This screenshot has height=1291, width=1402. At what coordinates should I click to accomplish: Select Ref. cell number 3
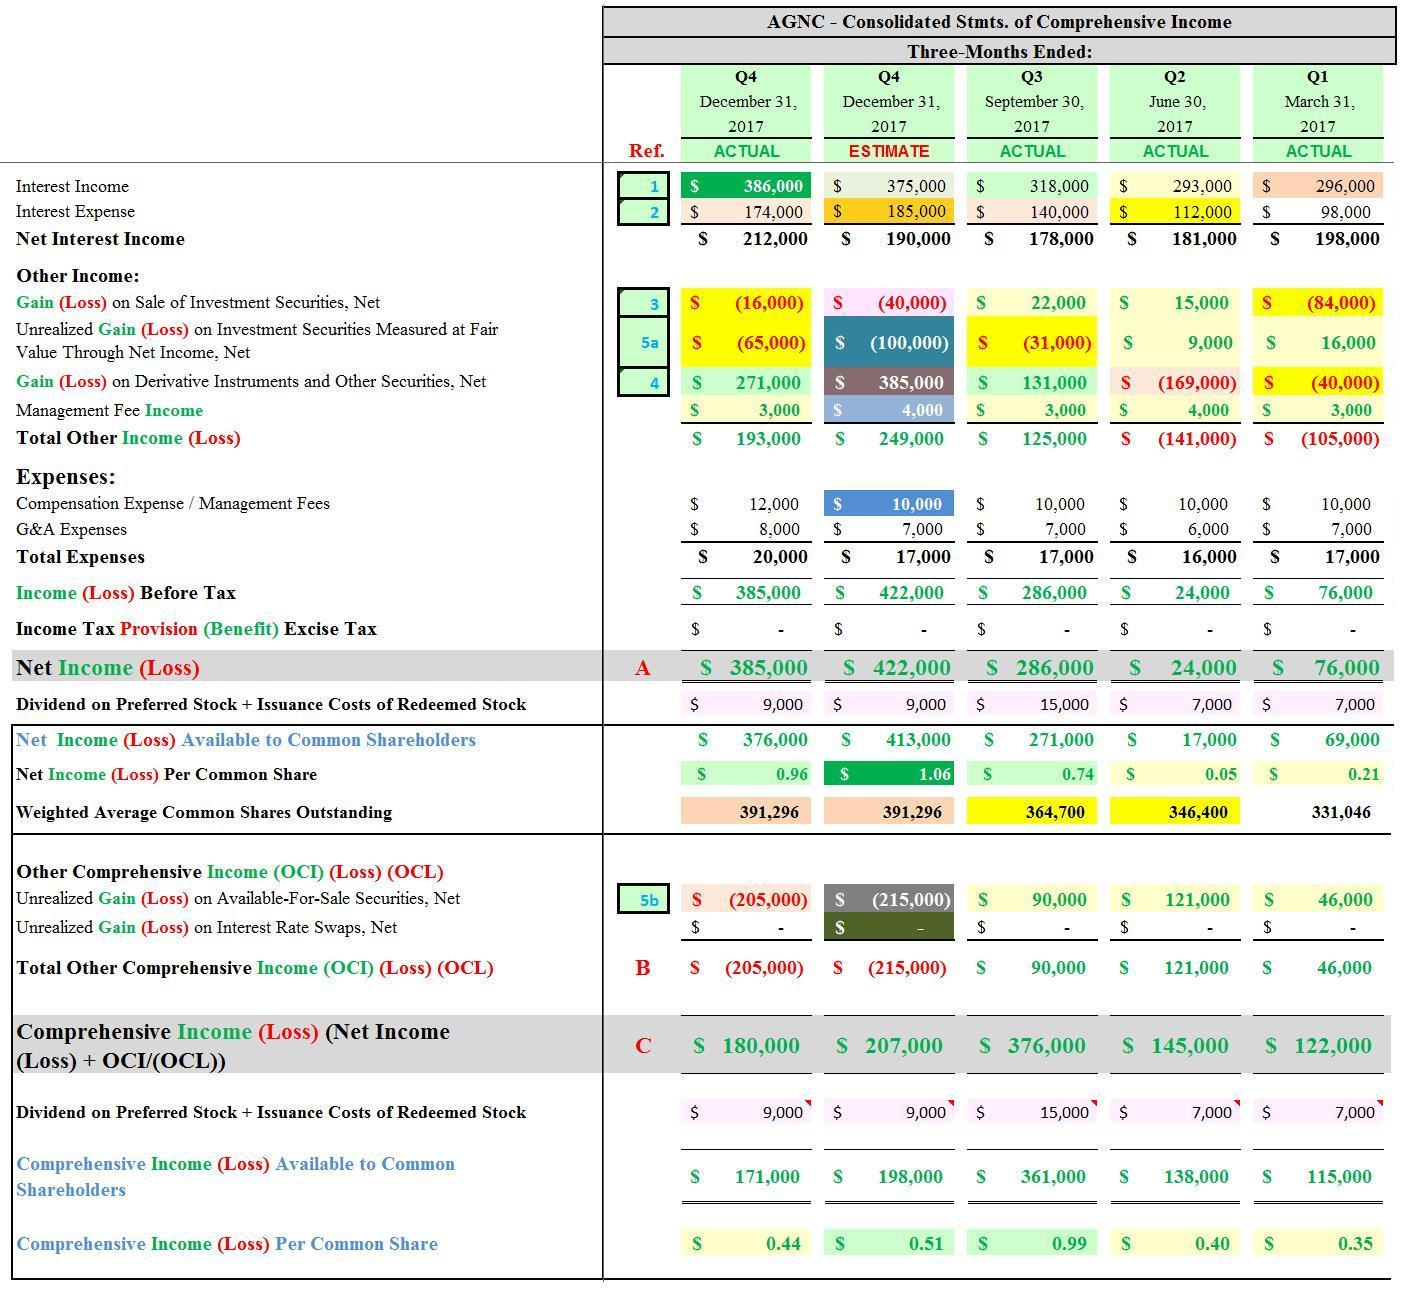point(643,303)
